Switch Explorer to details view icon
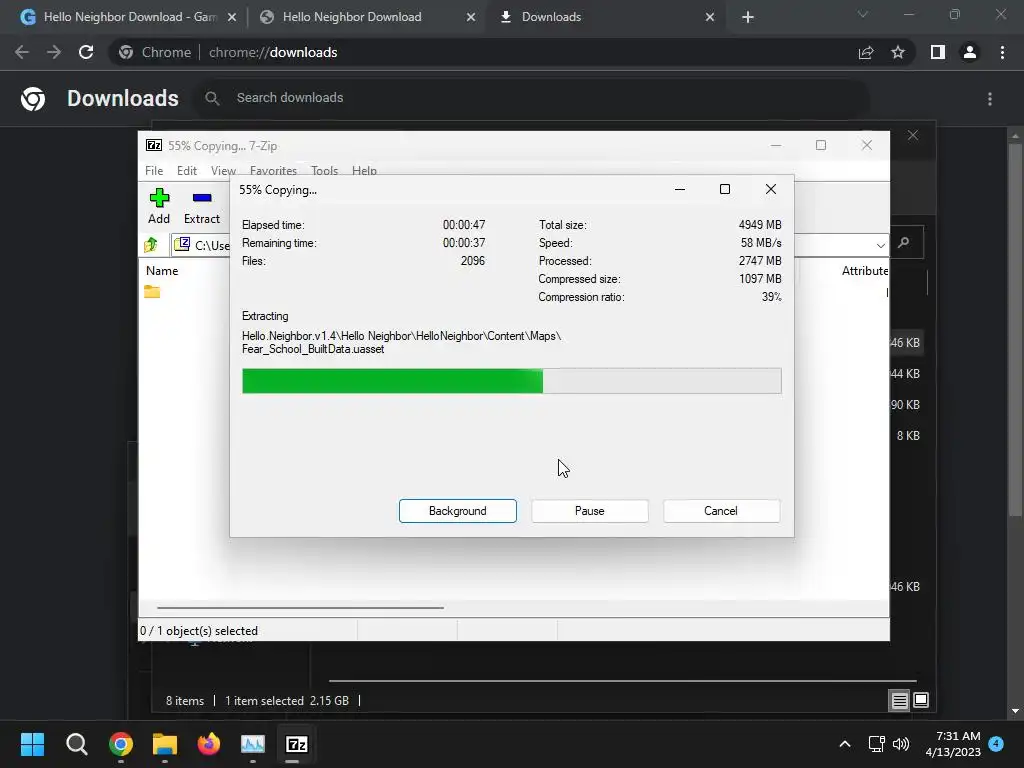This screenshot has height=768, width=1024. coord(899,701)
